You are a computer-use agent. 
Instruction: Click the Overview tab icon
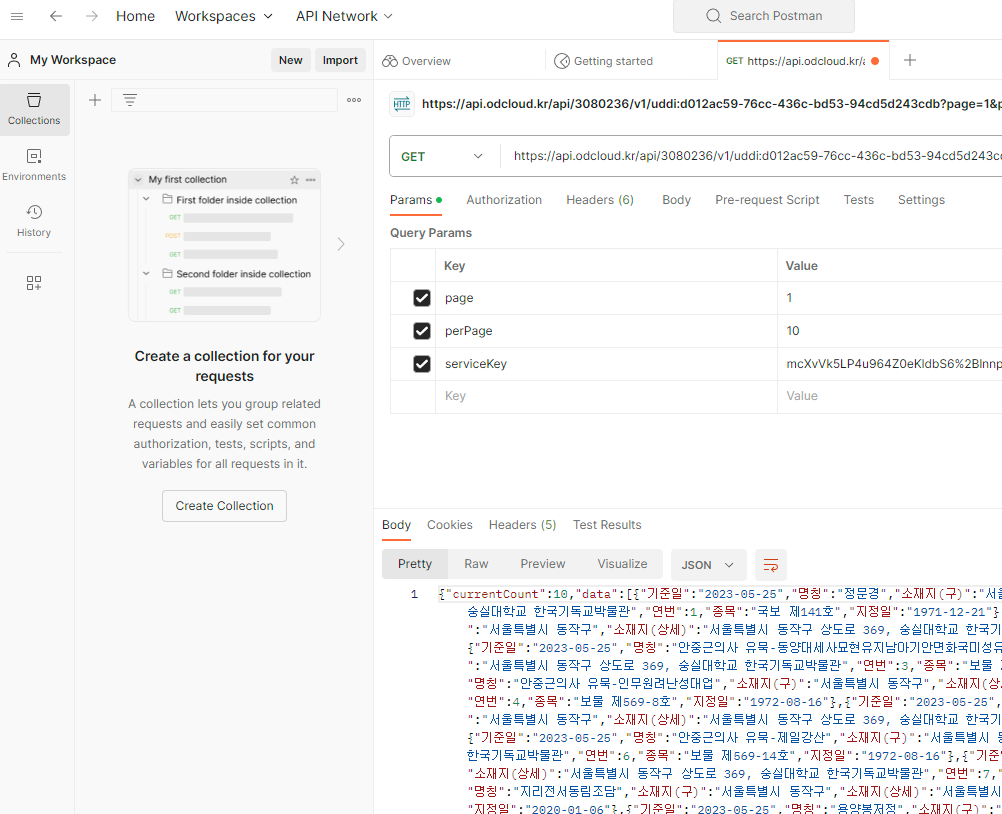point(390,61)
